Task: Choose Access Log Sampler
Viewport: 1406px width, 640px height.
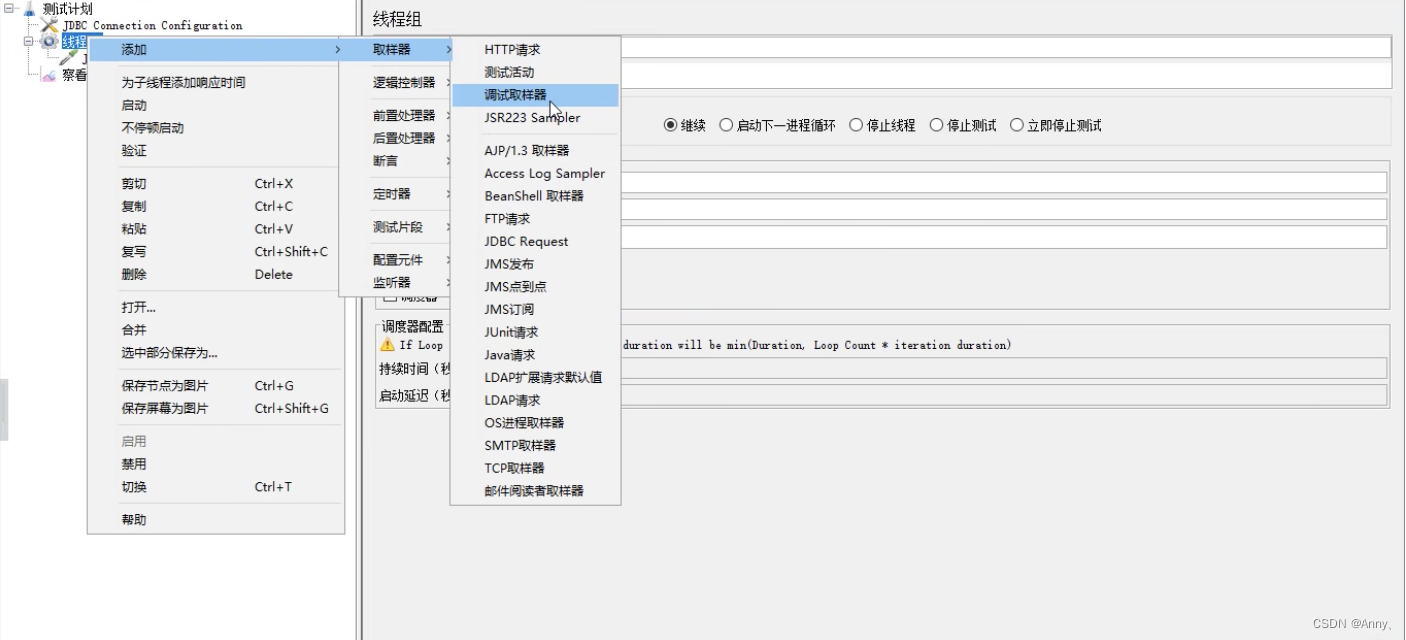Action: 535,173
